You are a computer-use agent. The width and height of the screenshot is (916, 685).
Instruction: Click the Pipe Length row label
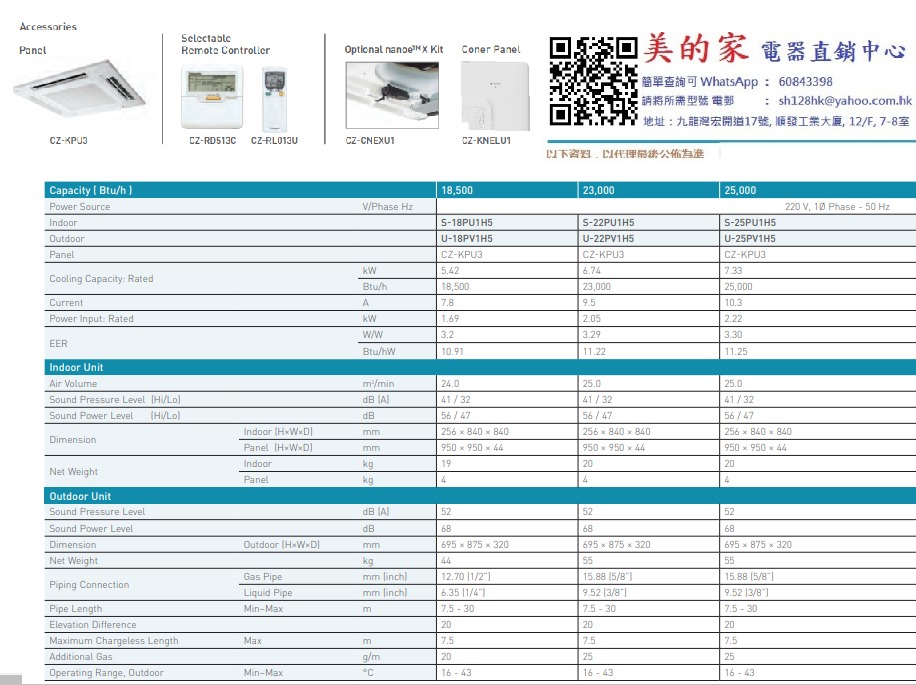pos(75,608)
